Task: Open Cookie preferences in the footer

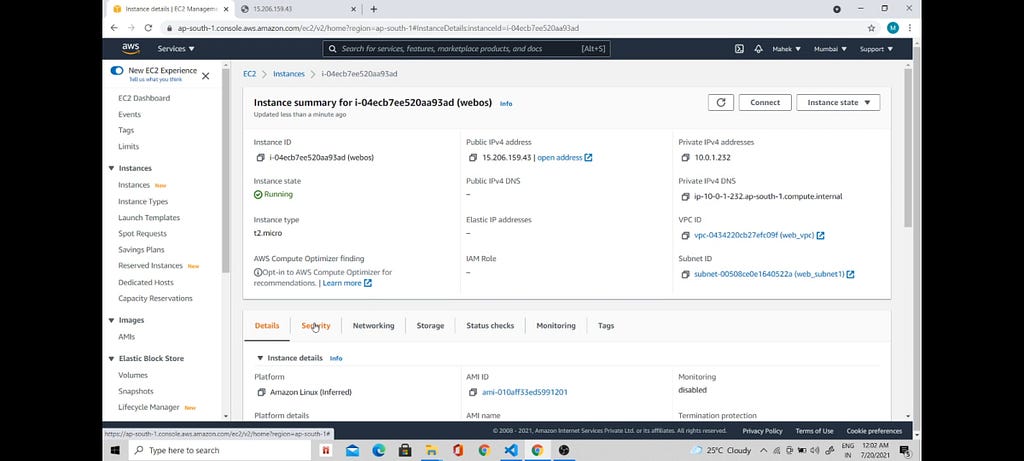Action: pos(874,431)
